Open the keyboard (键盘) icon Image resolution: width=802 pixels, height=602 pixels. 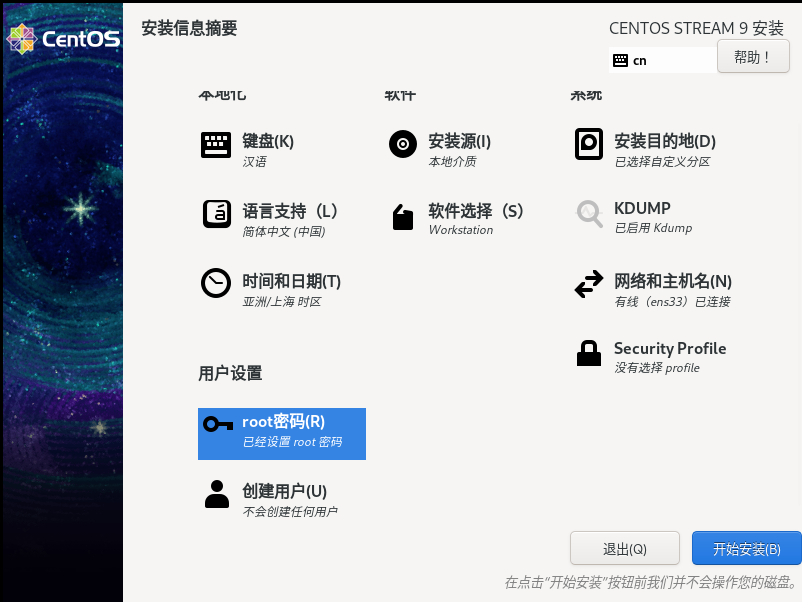216,145
